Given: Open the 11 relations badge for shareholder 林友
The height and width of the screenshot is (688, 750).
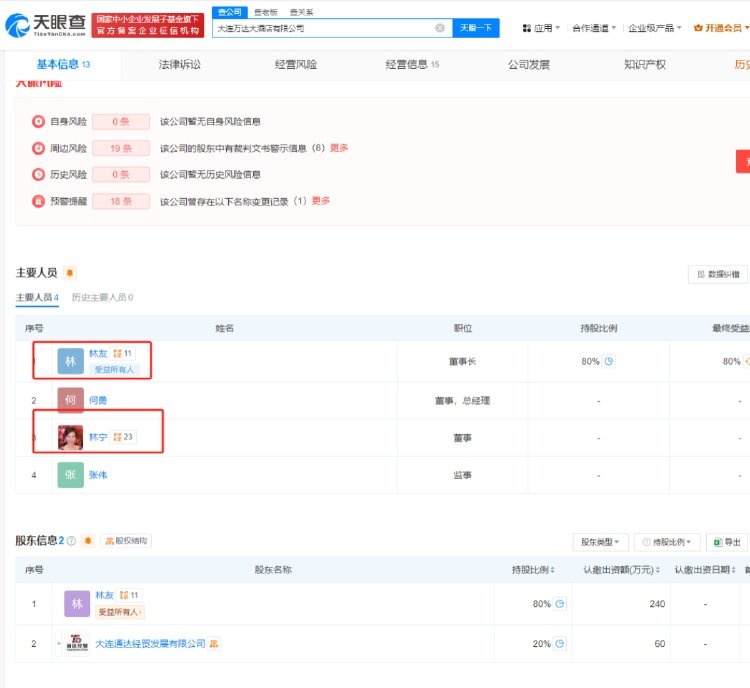Looking at the screenshot, I should 129,595.
